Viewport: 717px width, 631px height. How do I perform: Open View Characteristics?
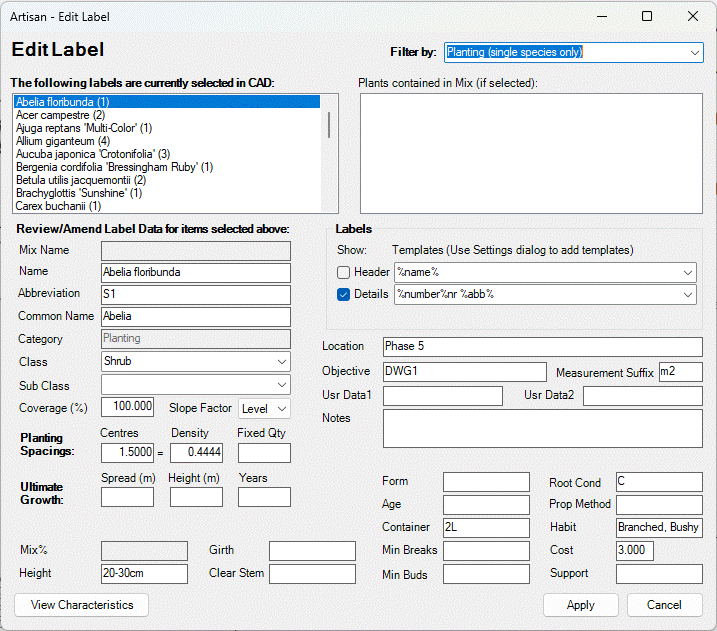(x=82, y=605)
